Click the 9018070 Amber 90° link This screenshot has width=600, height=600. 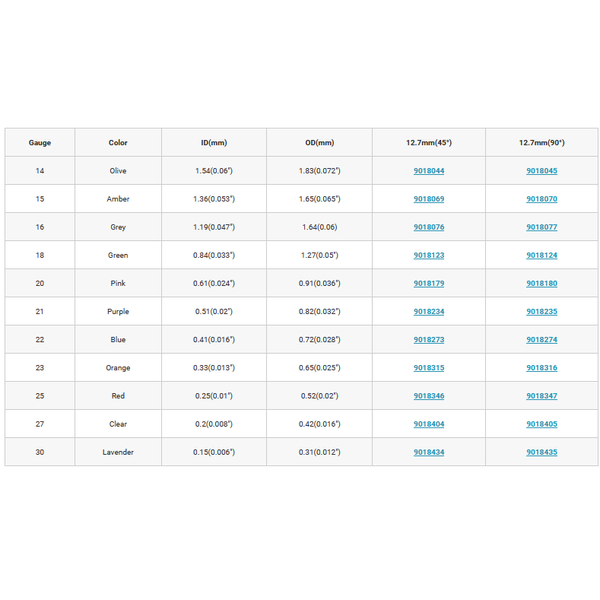[541, 199]
